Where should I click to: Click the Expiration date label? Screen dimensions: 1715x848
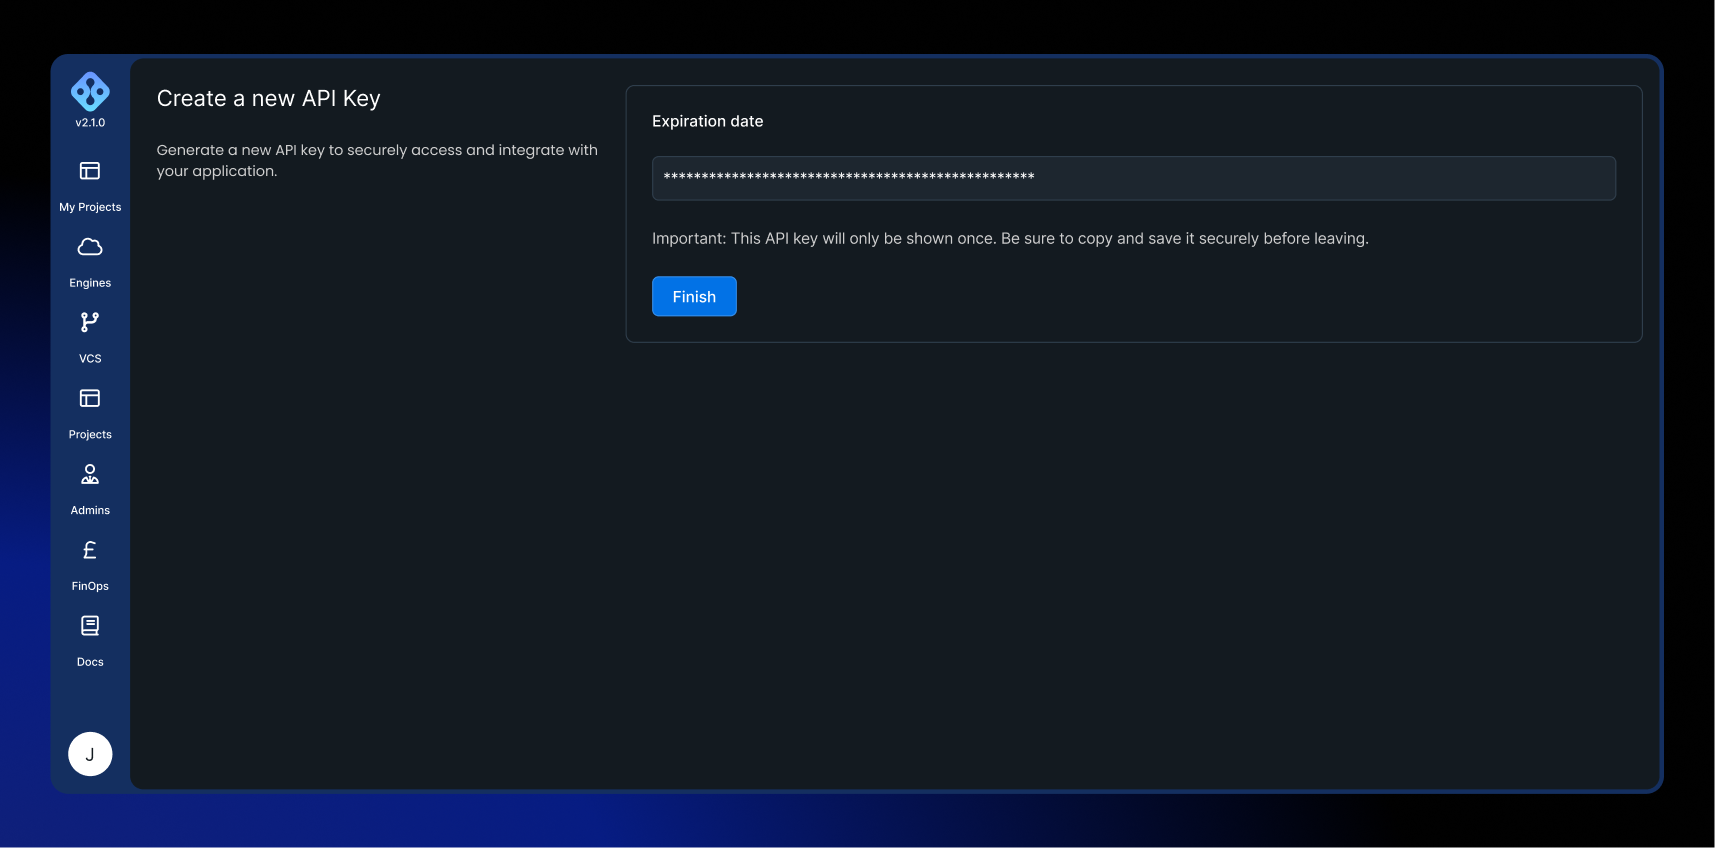[x=708, y=121]
